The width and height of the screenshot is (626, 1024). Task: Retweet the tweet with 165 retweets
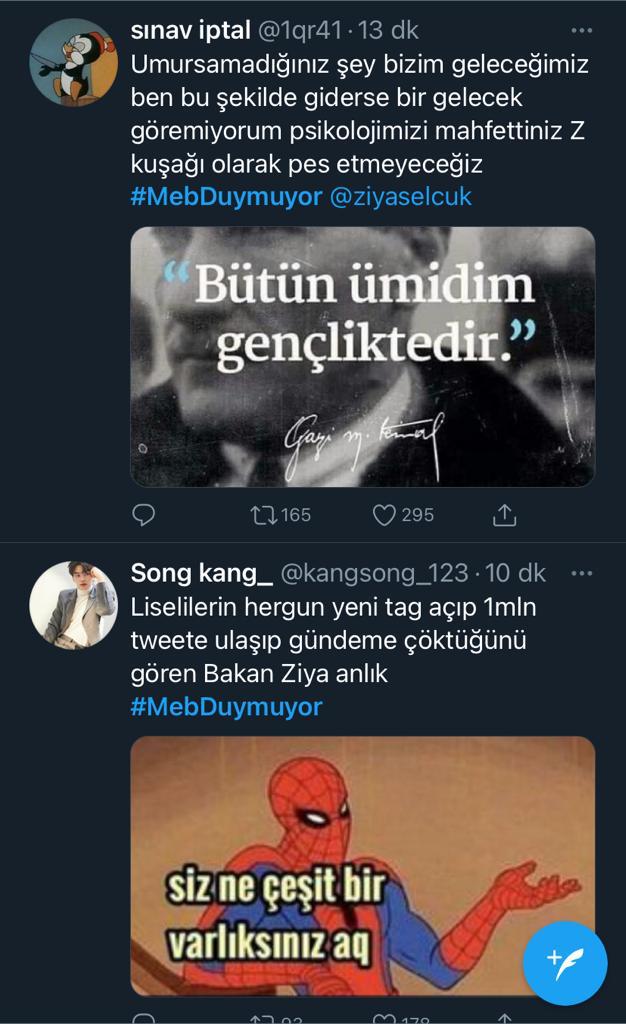(x=264, y=515)
